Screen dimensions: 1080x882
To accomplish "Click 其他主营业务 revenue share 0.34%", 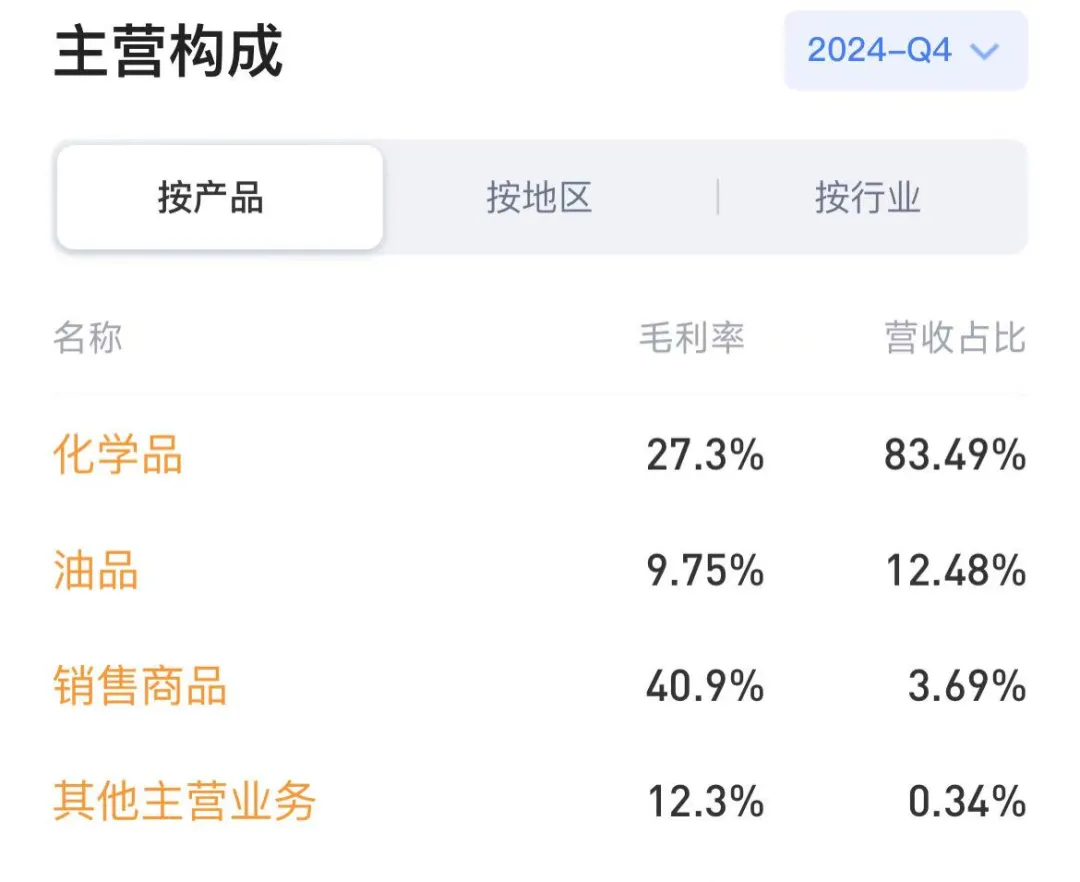I will tap(967, 802).
